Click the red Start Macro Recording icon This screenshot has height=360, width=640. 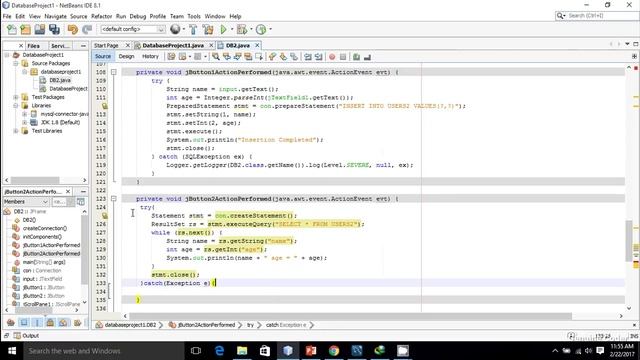[x=332, y=57]
